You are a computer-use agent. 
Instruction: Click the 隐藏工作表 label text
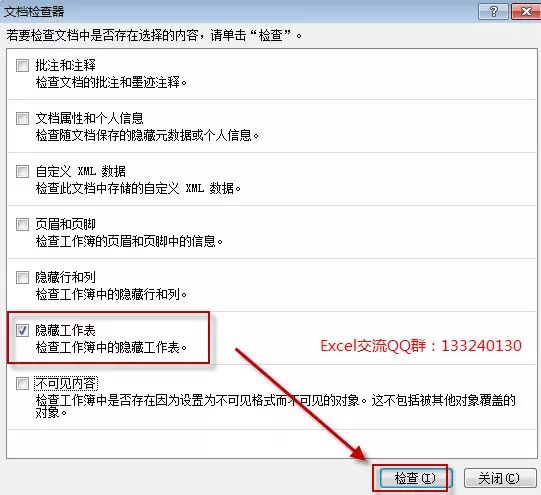[66, 330]
